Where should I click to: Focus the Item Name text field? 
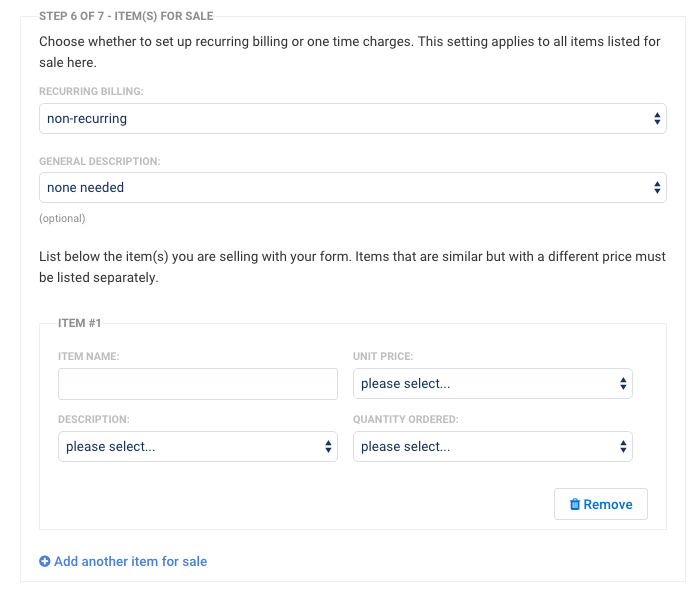[x=198, y=384]
